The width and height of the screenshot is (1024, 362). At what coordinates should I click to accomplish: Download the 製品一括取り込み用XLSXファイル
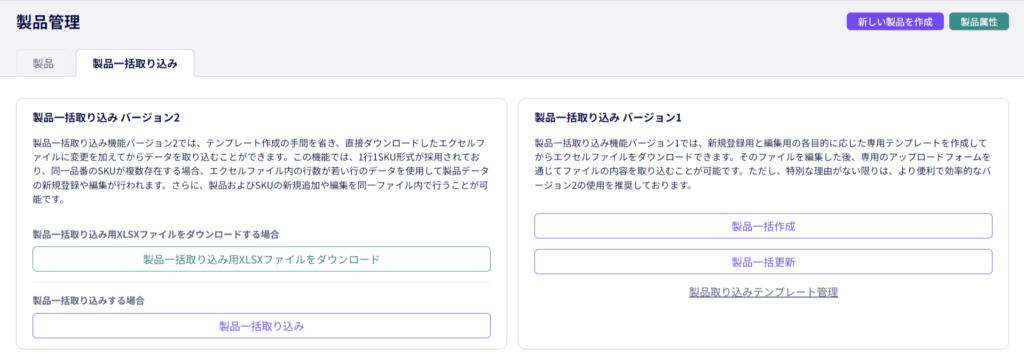[261, 259]
